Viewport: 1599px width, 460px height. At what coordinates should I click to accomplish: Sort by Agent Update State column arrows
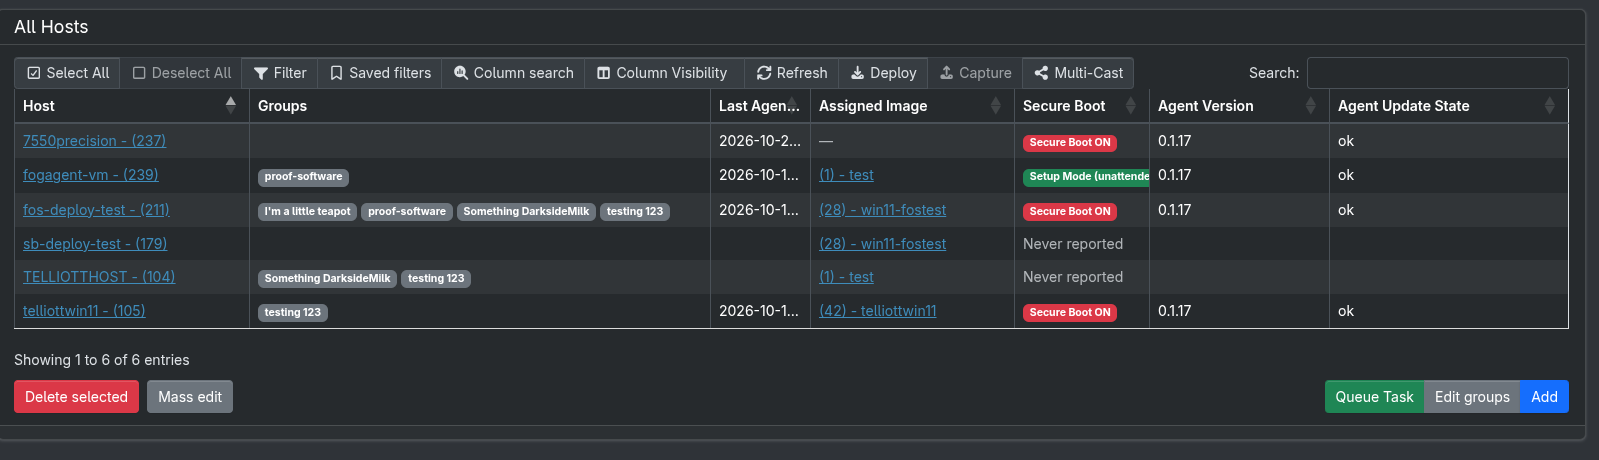point(1550,105)
